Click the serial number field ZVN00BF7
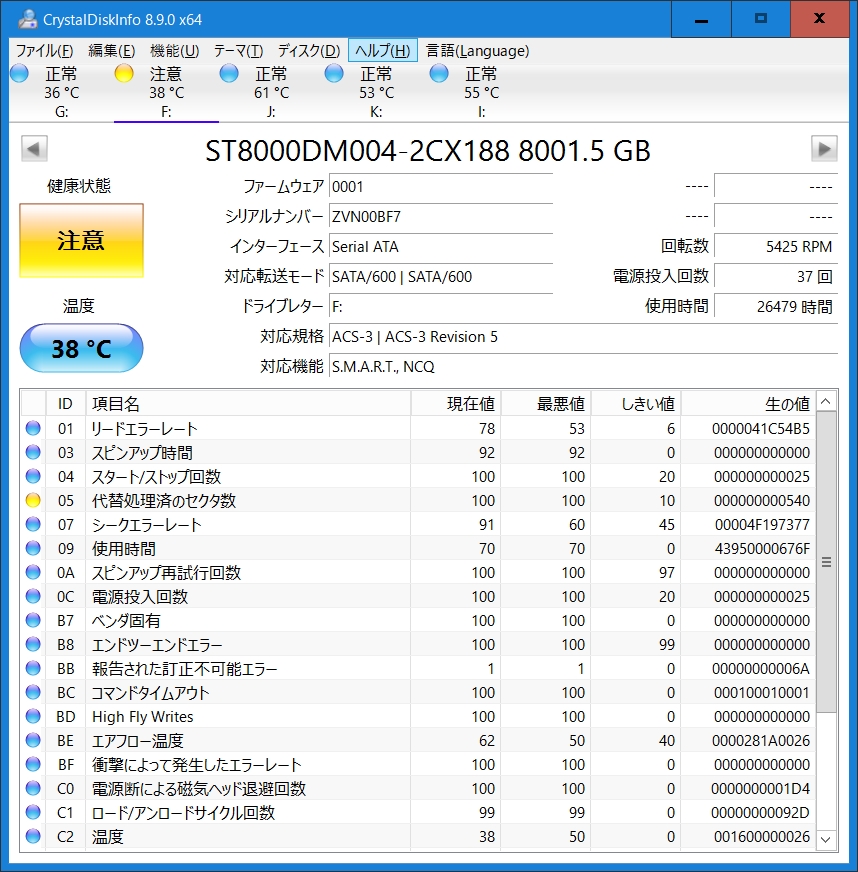Image resolution: width=858 pixels, height=872 pixels. (x=440, y=217)
